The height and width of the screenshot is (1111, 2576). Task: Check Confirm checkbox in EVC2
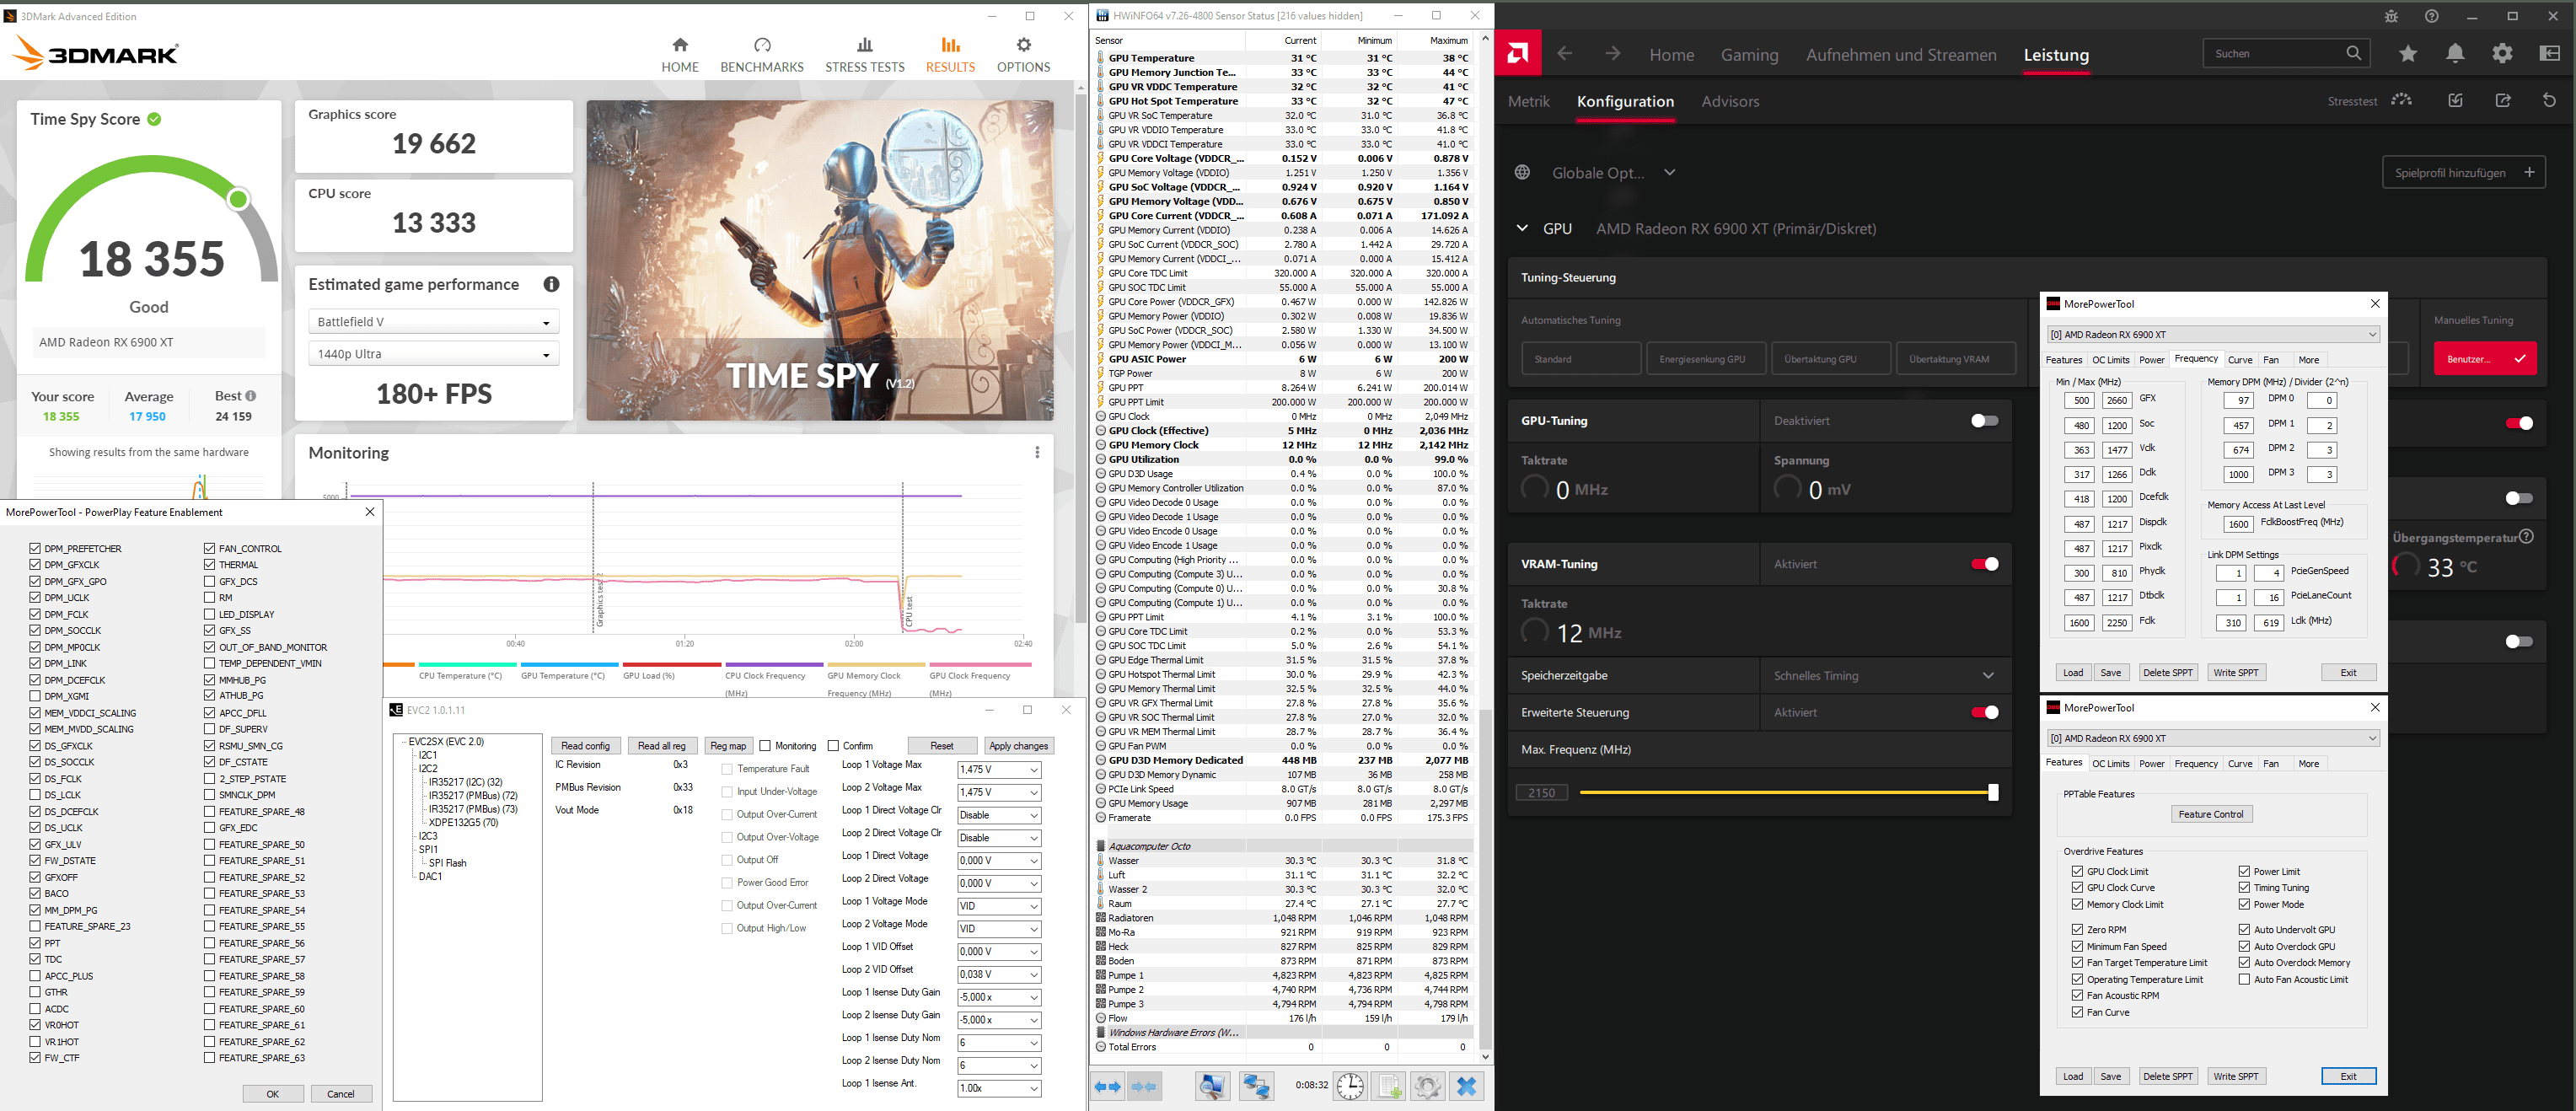(x=833, y=745)
